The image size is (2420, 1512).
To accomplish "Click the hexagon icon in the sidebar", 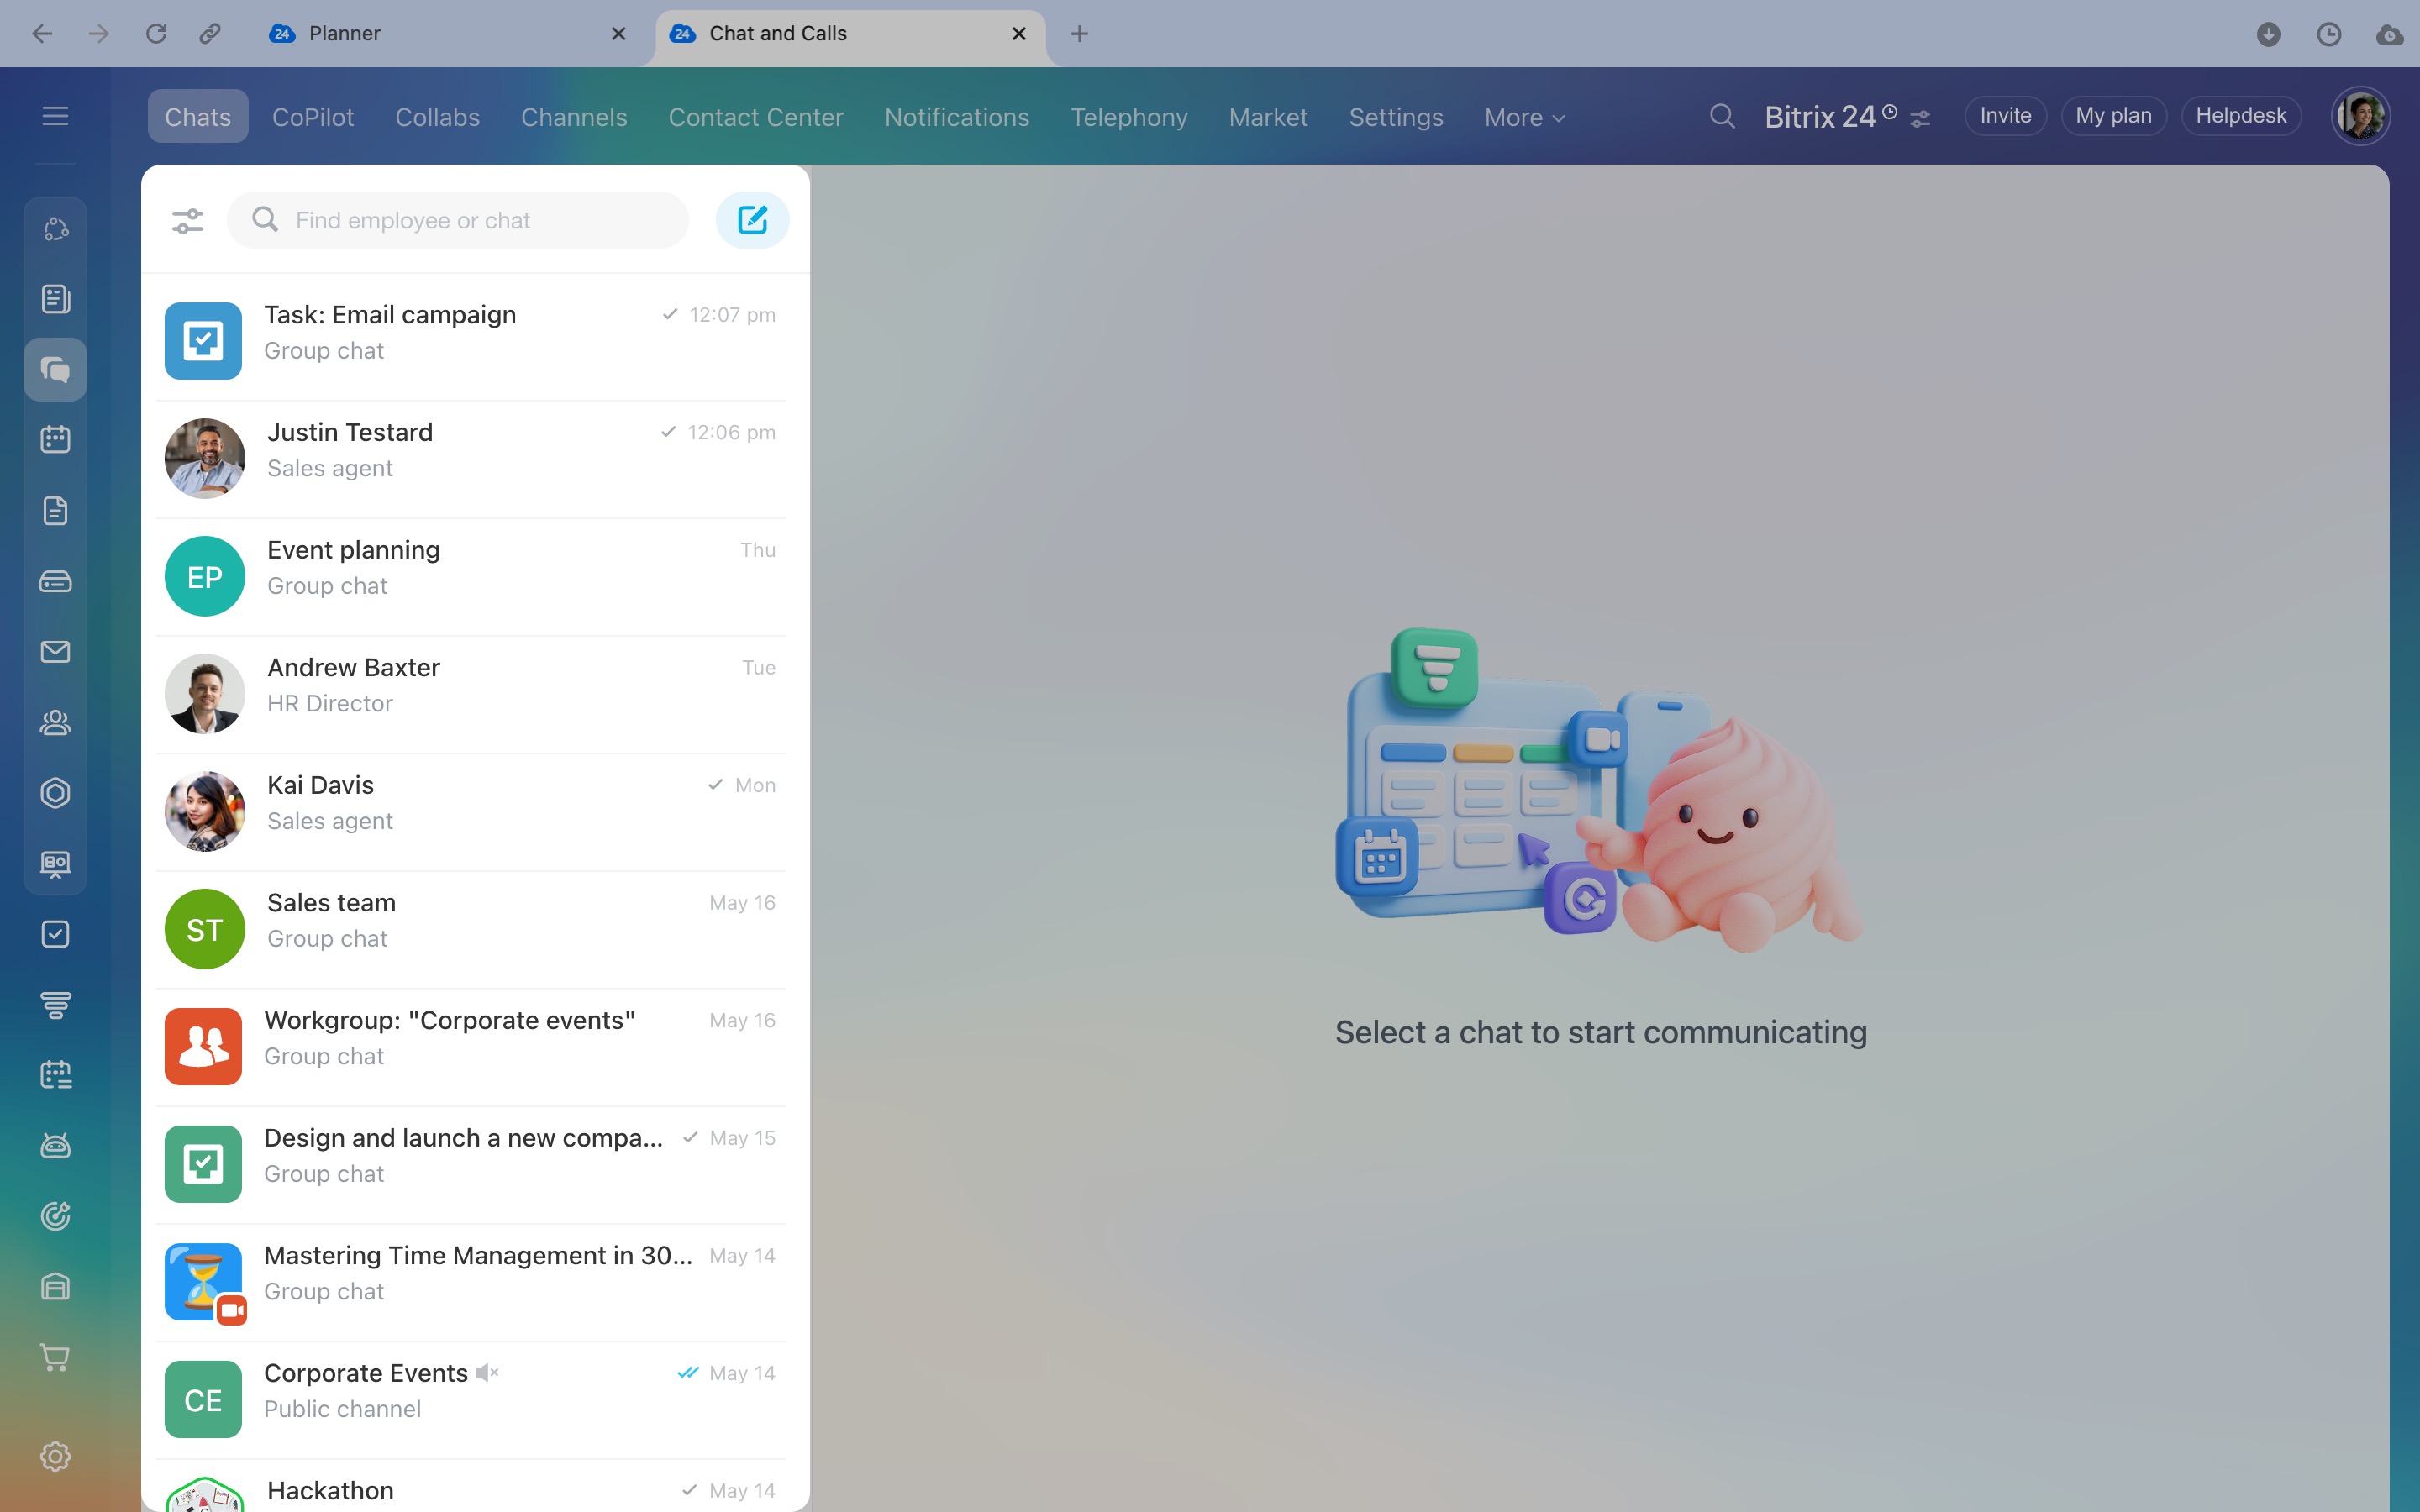I will pos(55,793).
